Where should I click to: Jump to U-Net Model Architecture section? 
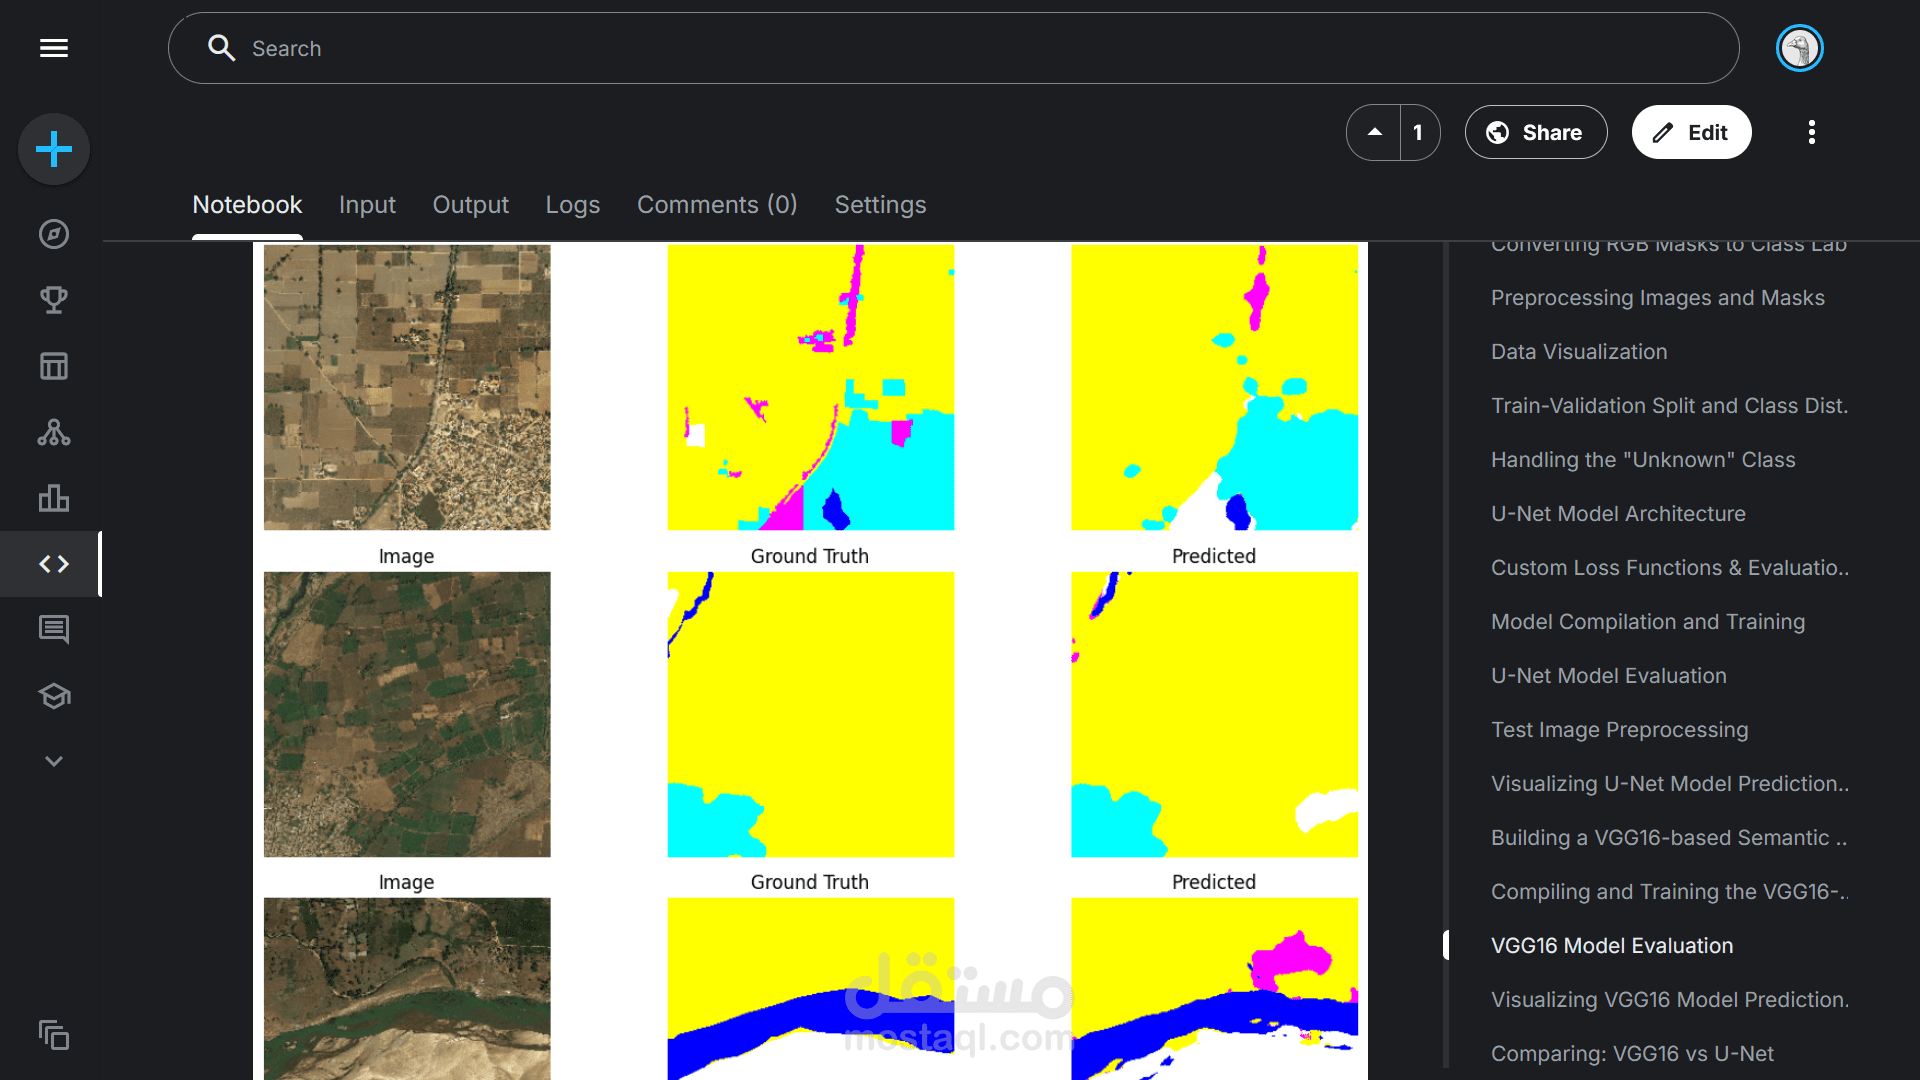coord(1618,514)
